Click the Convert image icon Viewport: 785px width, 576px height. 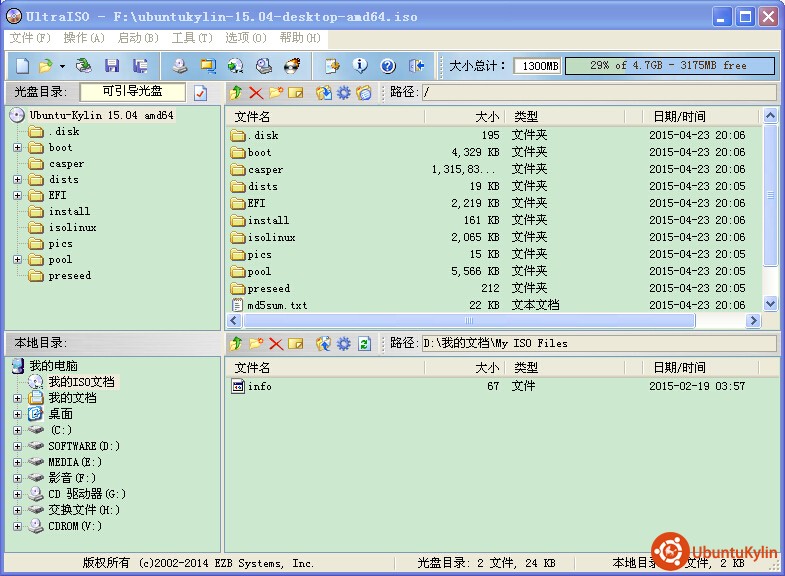[208, 66]
